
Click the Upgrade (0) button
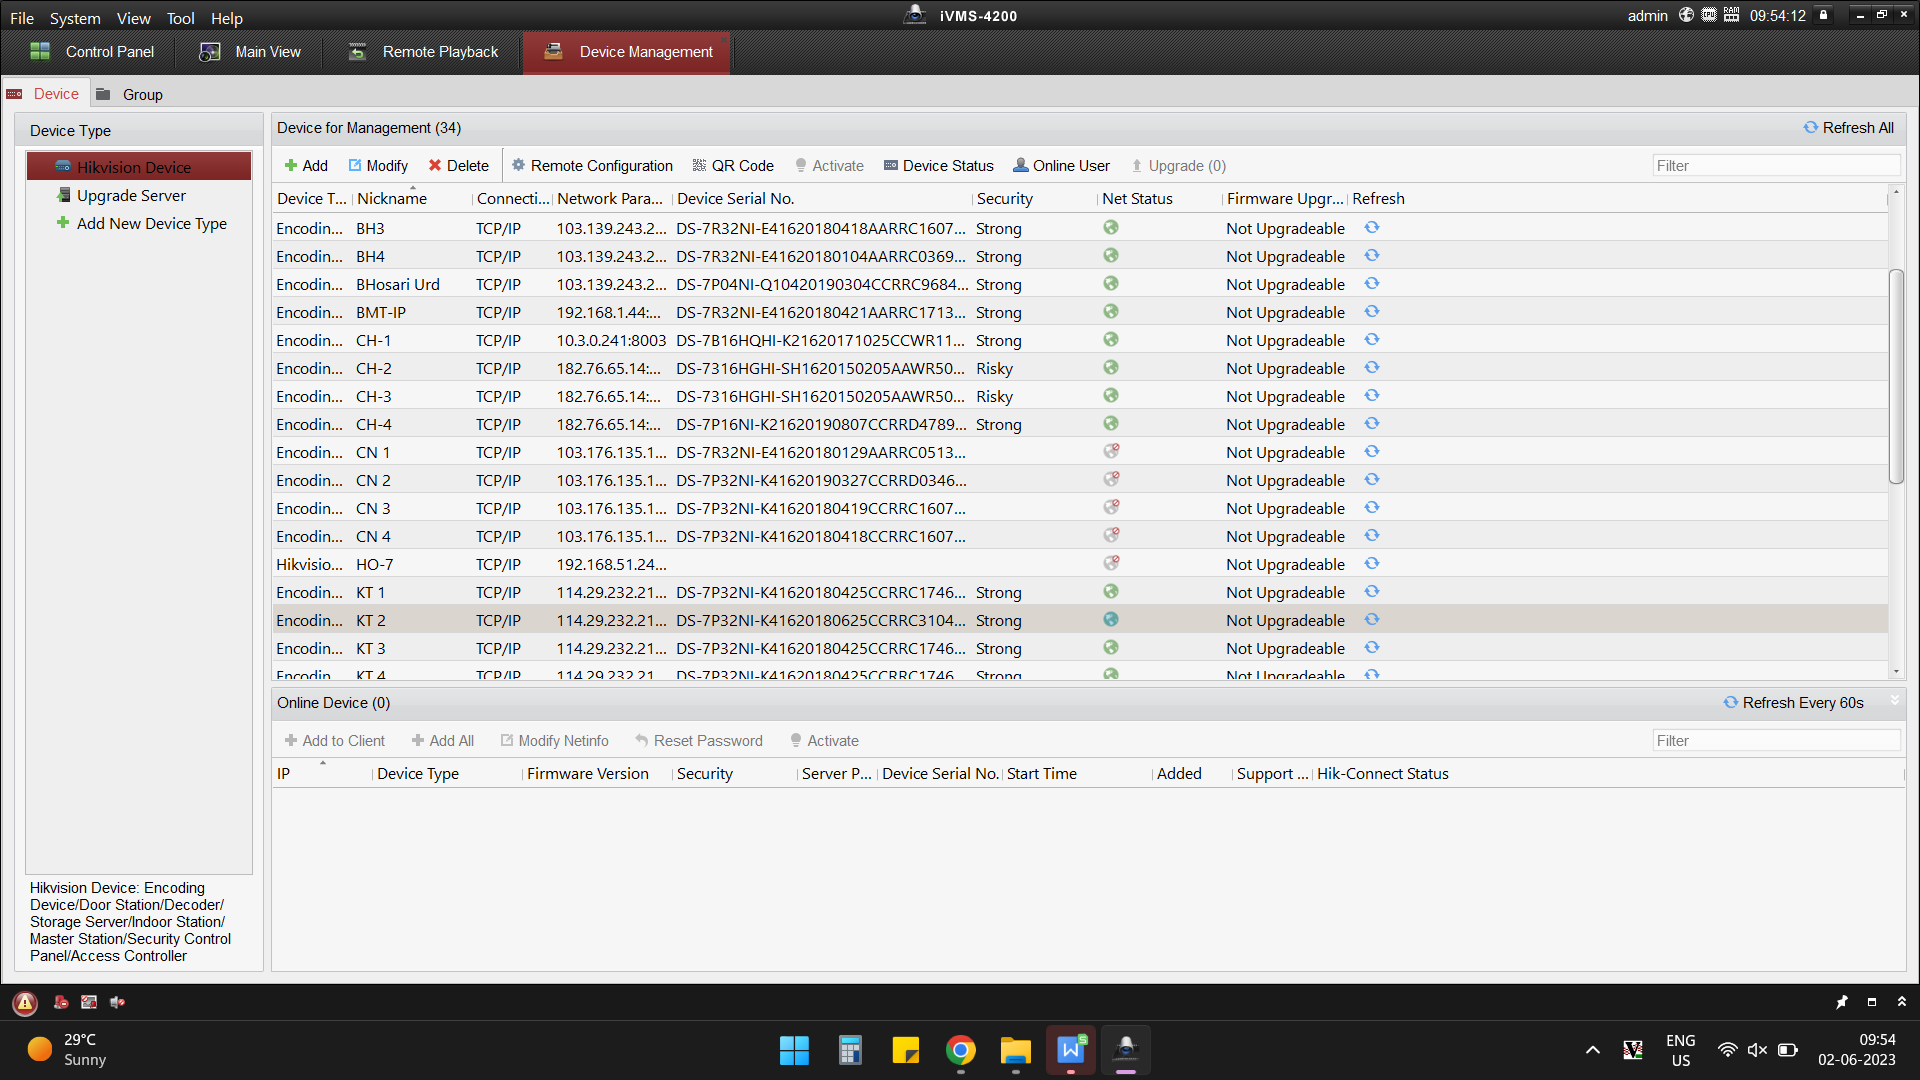(1178, 166)
